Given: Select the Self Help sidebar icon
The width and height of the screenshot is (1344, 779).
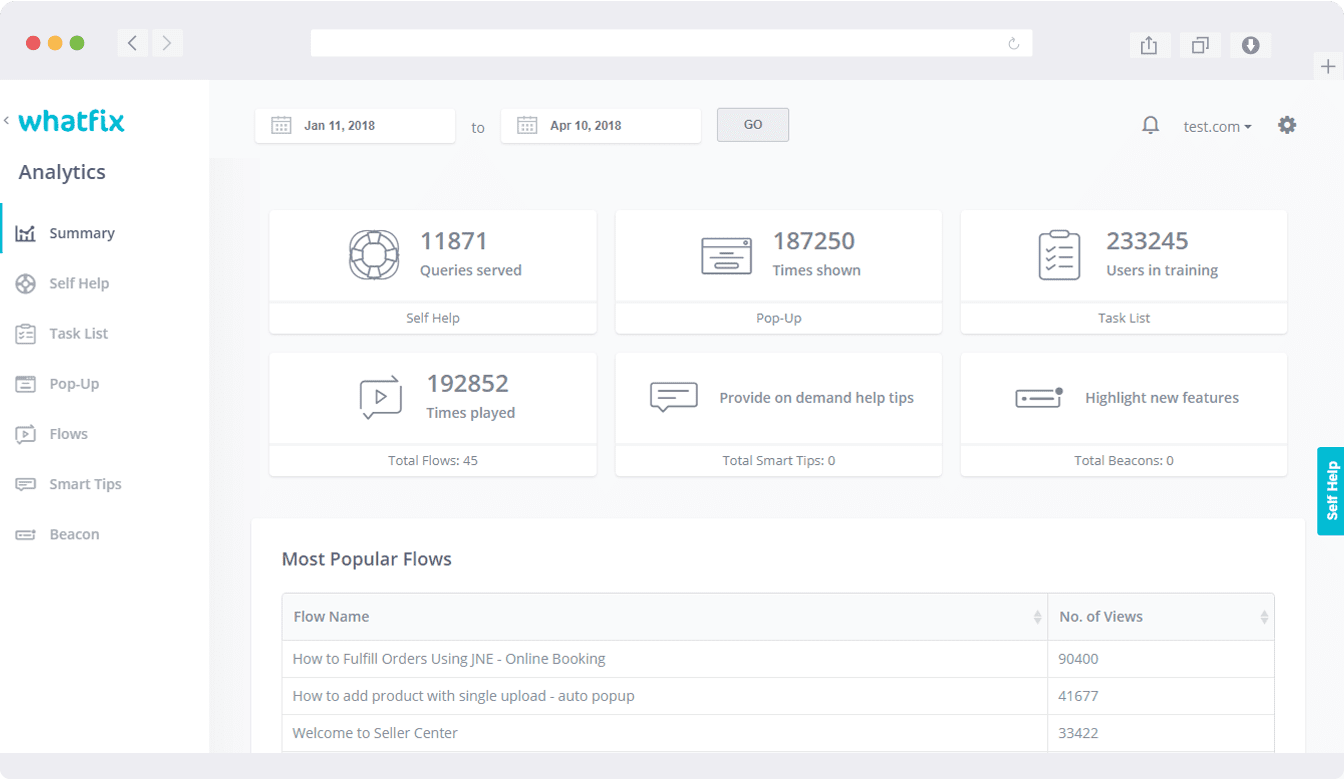Looking at the screenshot, I should (25, 283).
